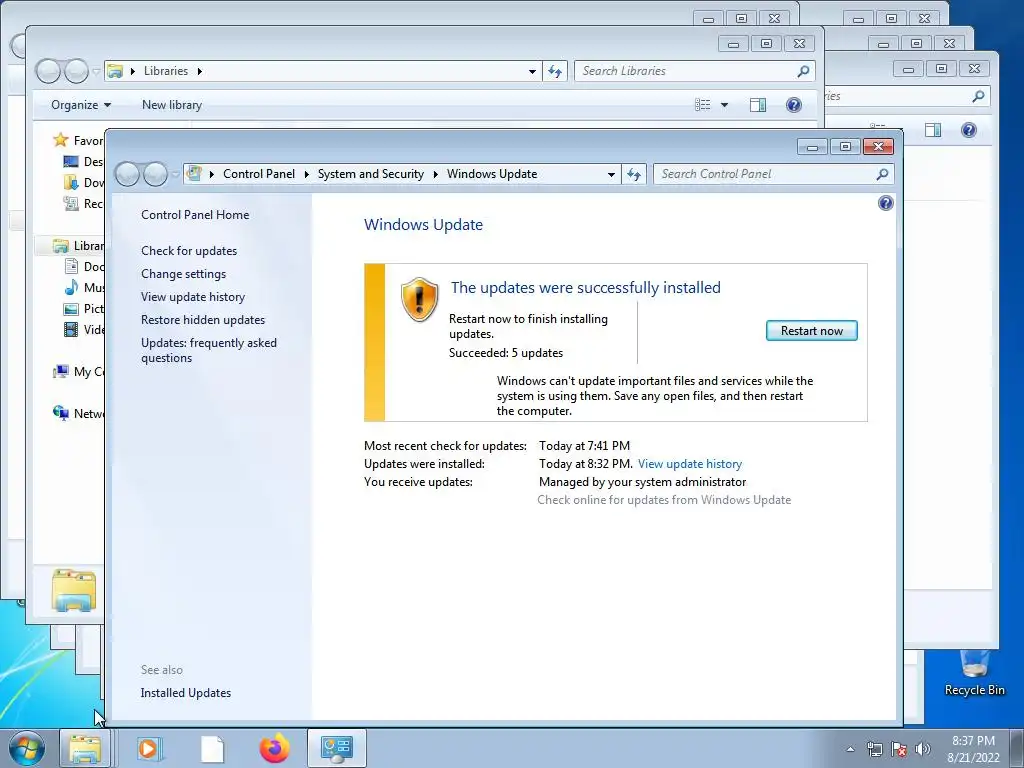Open Action Center flag tray icon
Image resolution: width=1024 pixels, height=768 pixels.
pos(899,749)
